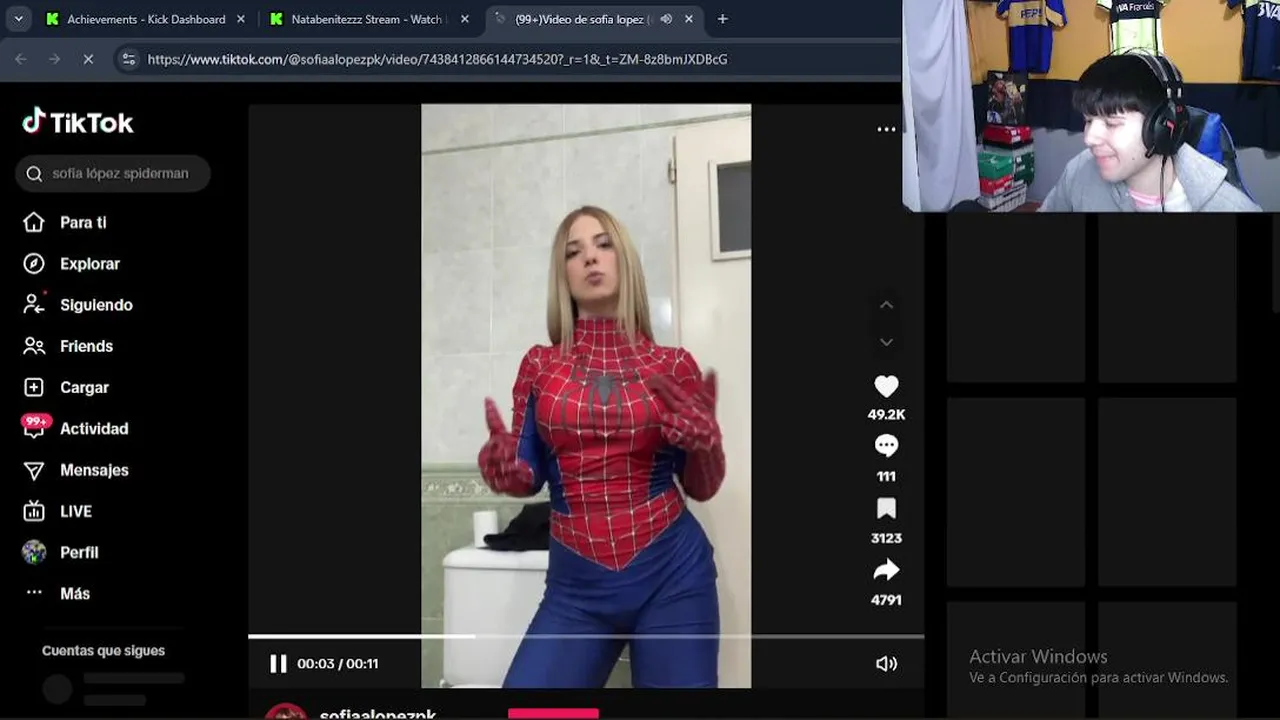Go to previous video with up chevron
Screen dimensions: 1280x720
point(886,304)
